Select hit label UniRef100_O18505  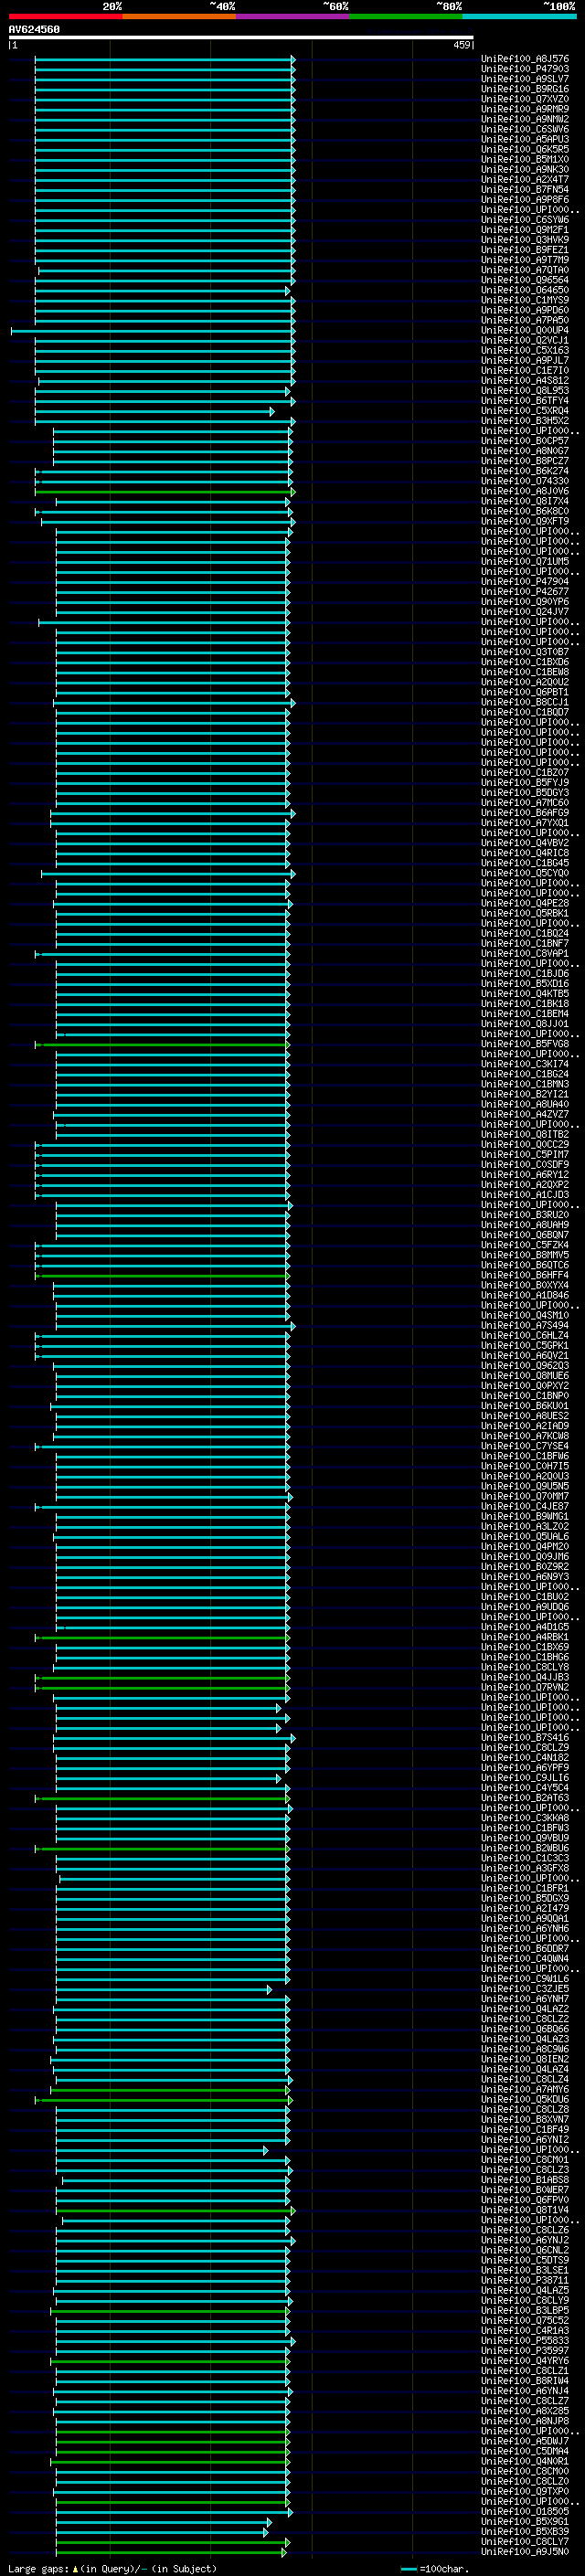525,2511
